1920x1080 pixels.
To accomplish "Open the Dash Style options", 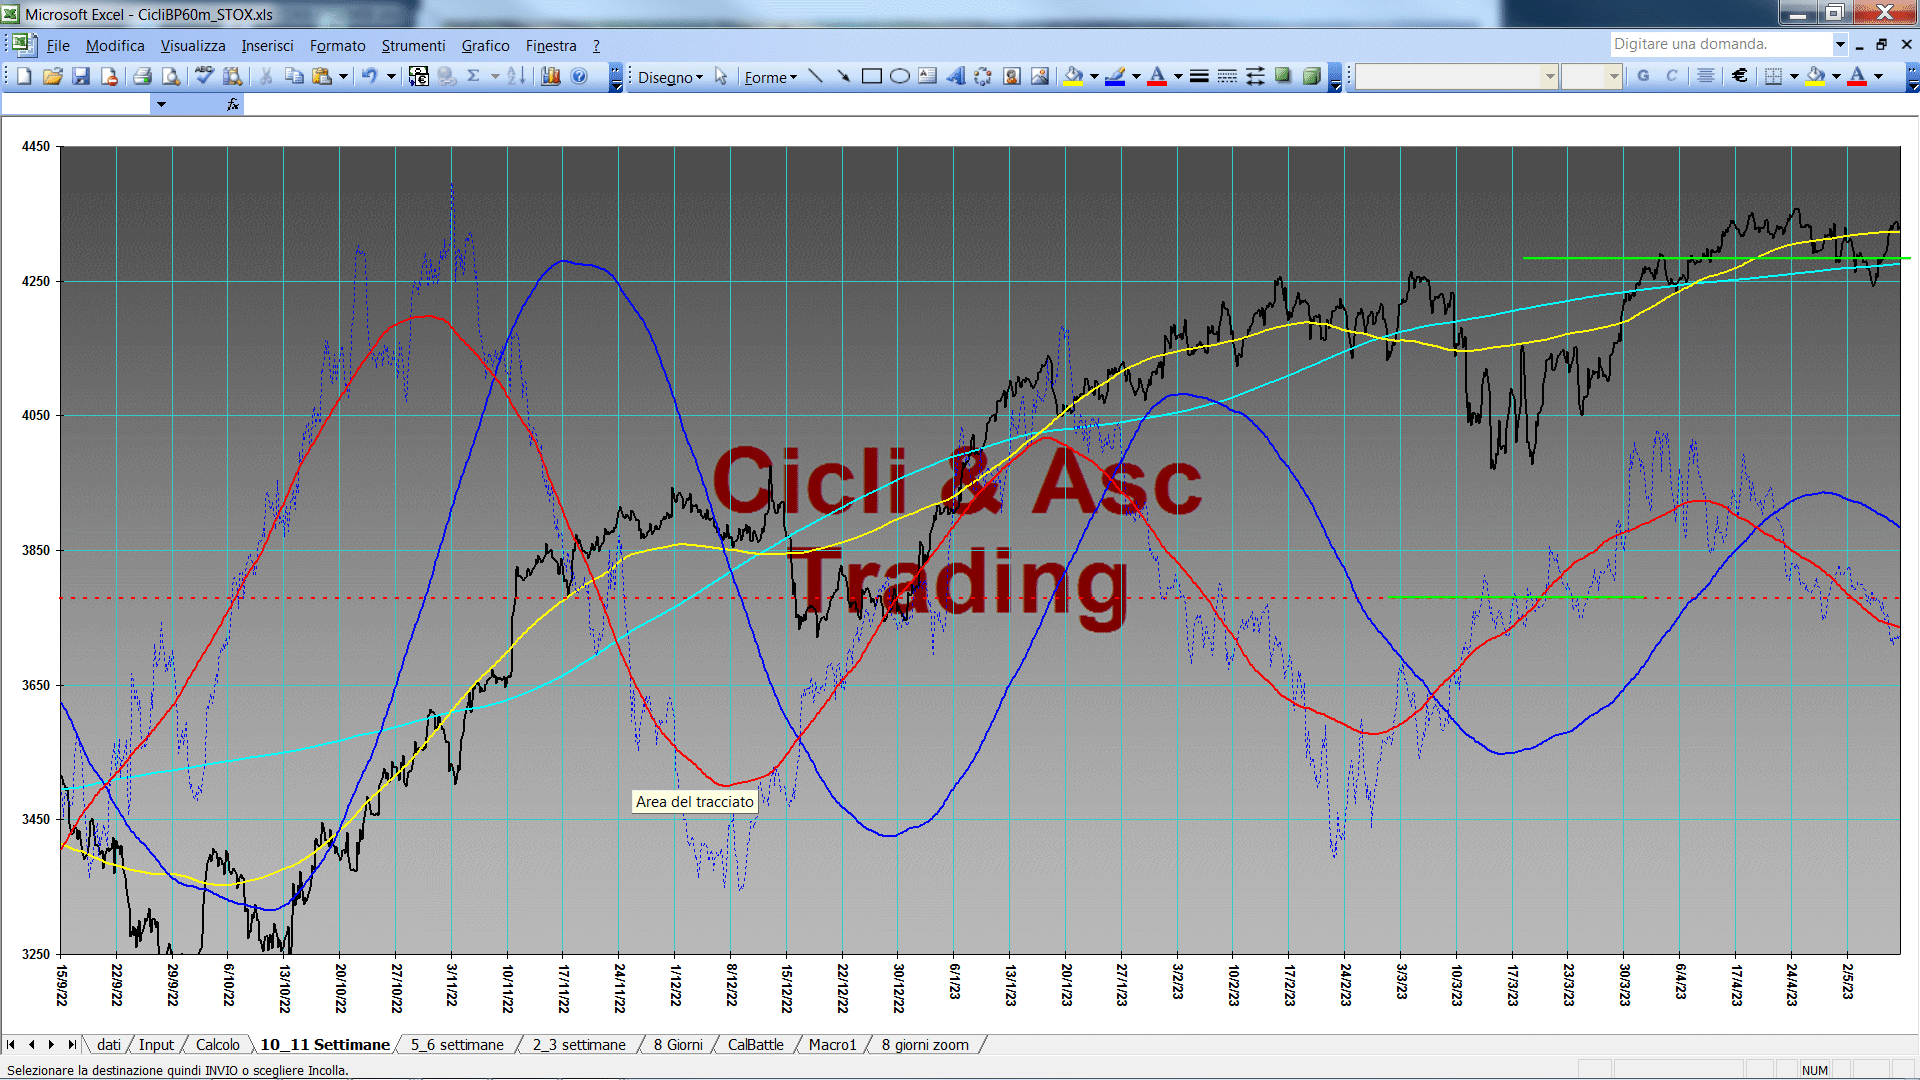I will (x=1227, y=76).
